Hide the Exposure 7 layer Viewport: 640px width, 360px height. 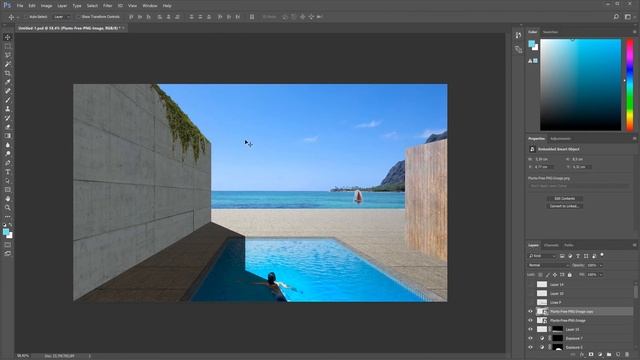click(x=530, y=338)
